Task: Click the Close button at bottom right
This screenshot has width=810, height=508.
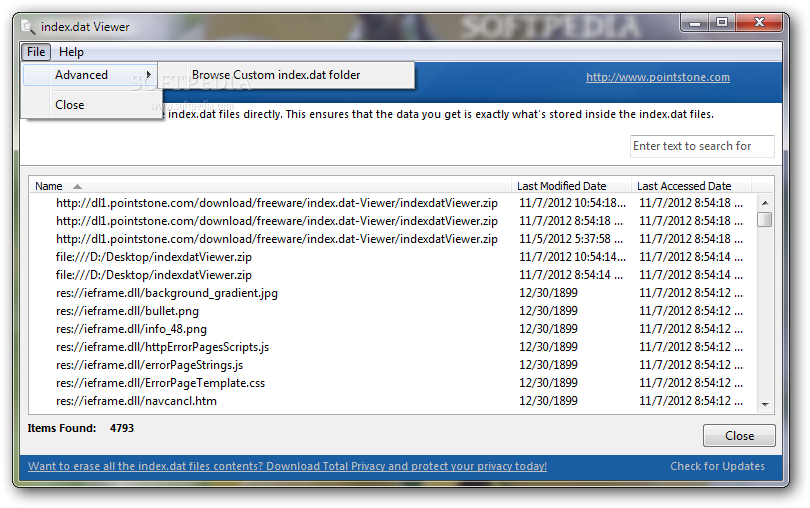Action: click(739, 436)
